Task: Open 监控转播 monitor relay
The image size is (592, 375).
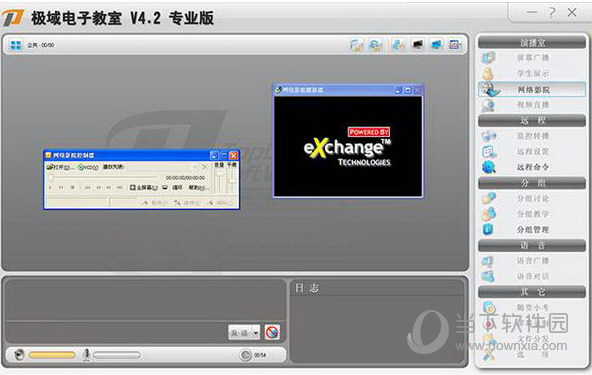Action: (532, 136)
